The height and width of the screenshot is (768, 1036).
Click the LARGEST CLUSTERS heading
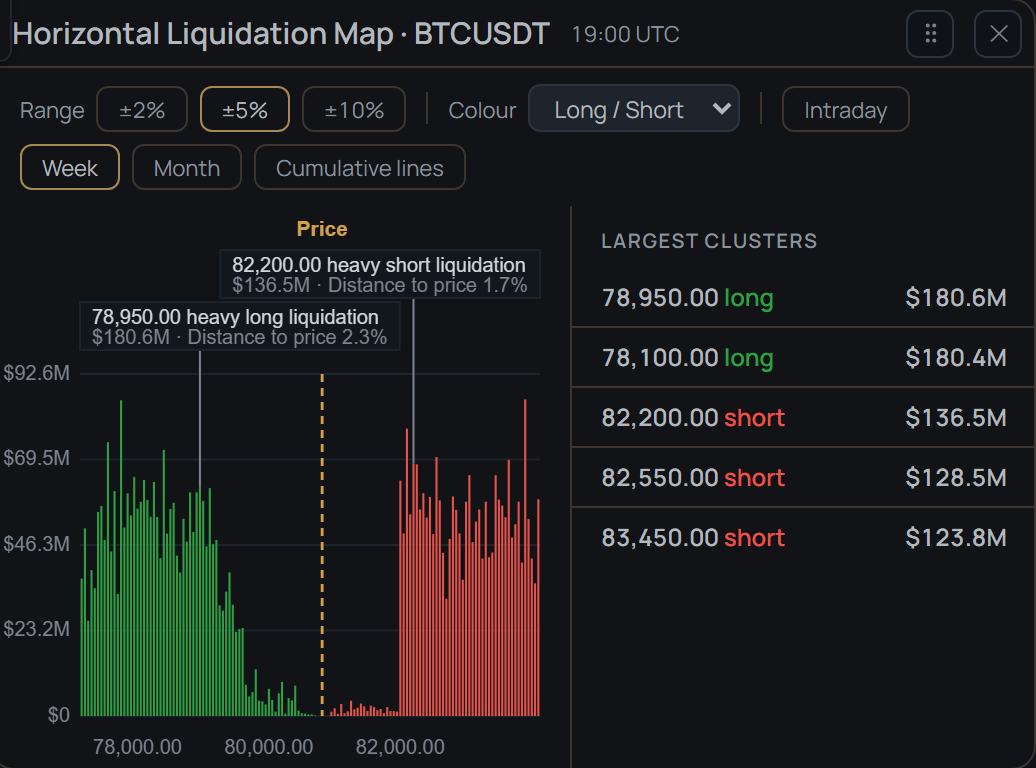click(x=709, y=241)
